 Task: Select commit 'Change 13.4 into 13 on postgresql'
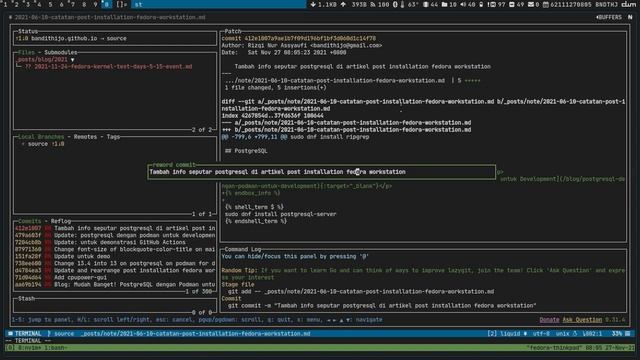coord(115,263)
